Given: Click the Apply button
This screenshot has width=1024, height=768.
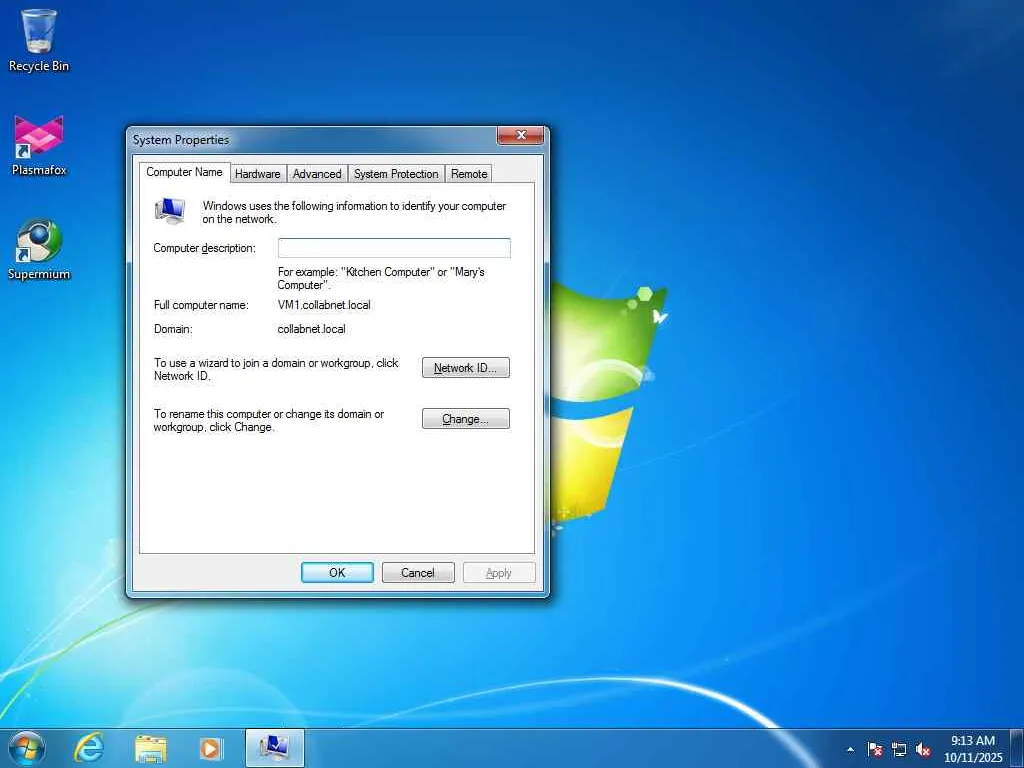Looking at the screenshot, I should coord(499,573).
